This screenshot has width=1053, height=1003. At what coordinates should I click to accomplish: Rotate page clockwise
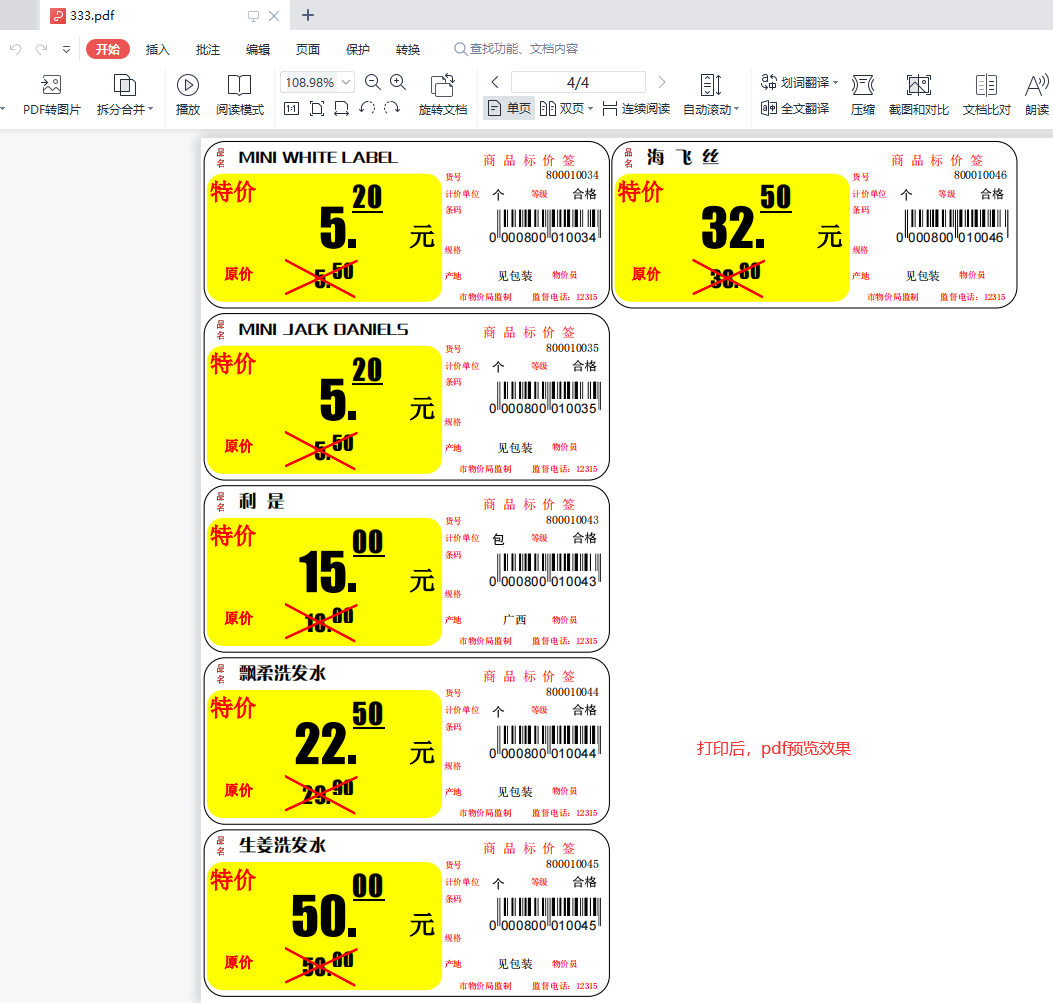(392, 107)
